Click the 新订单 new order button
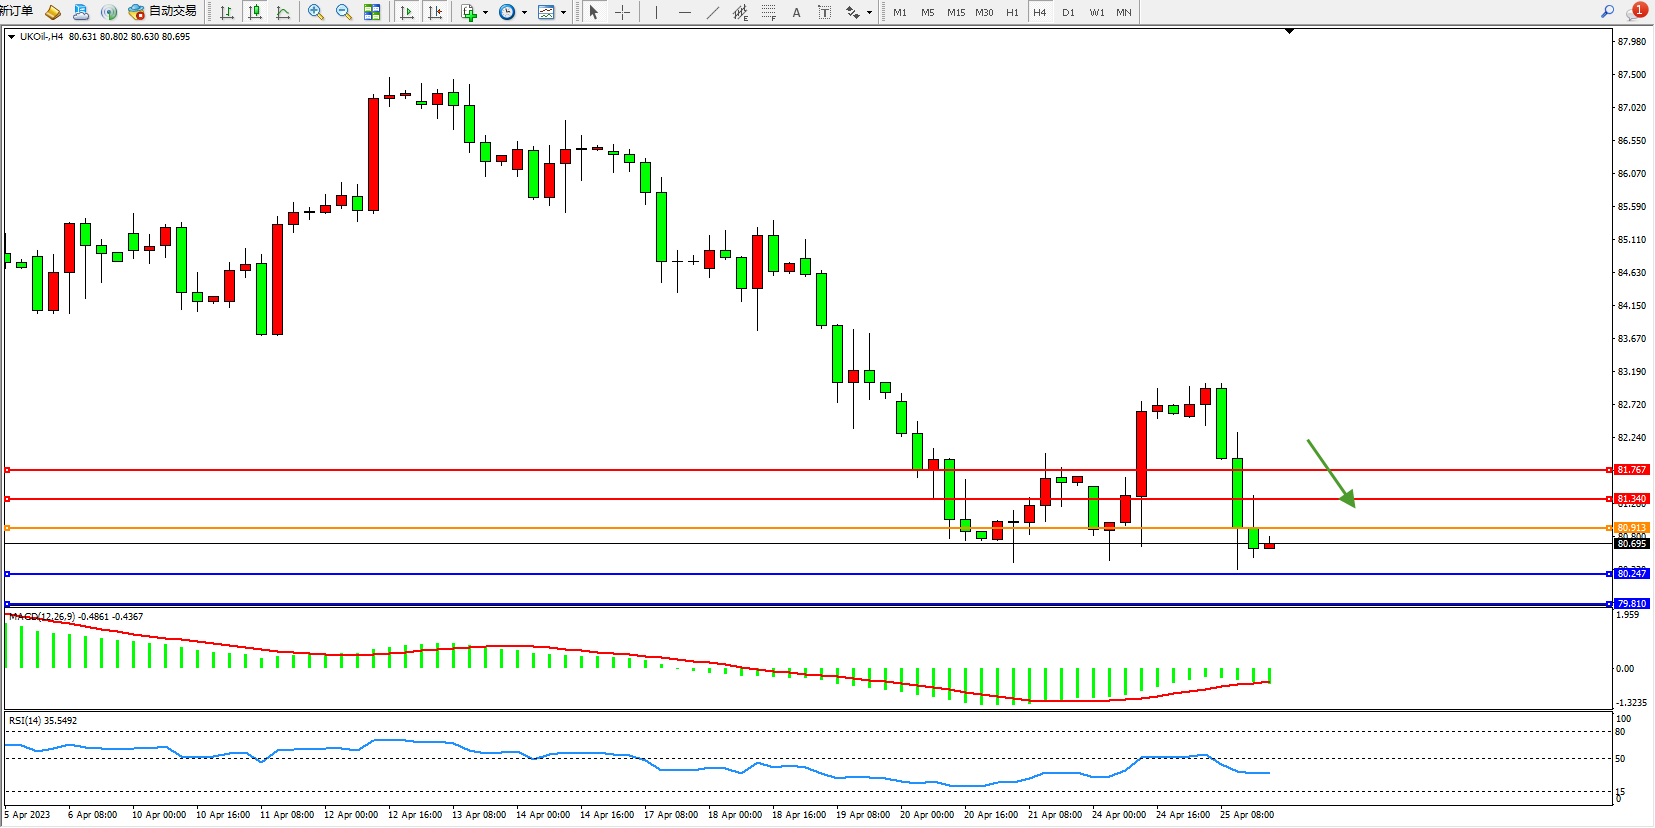The height and width of the screenshot is (828, 1655). (16, 12)
